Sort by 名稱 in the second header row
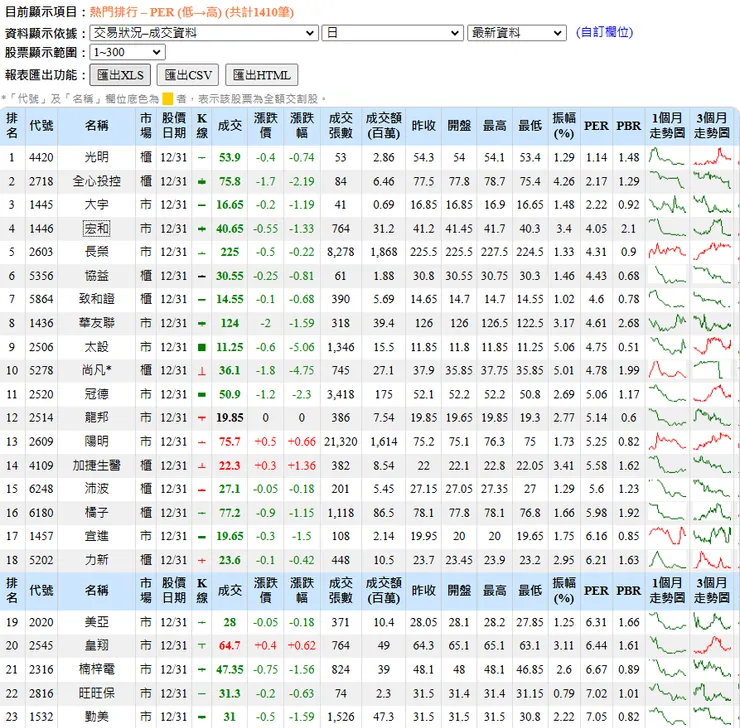 tap(96, 590)
